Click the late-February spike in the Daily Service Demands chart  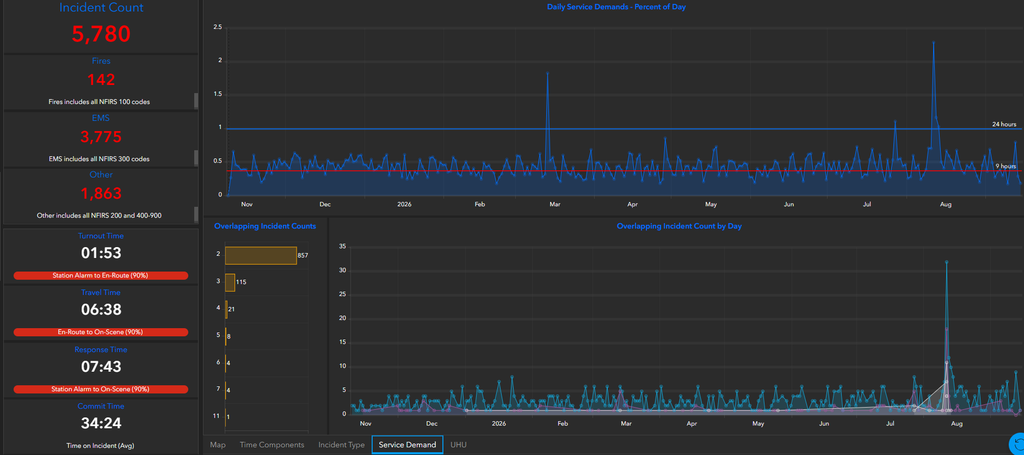(547, 73)
